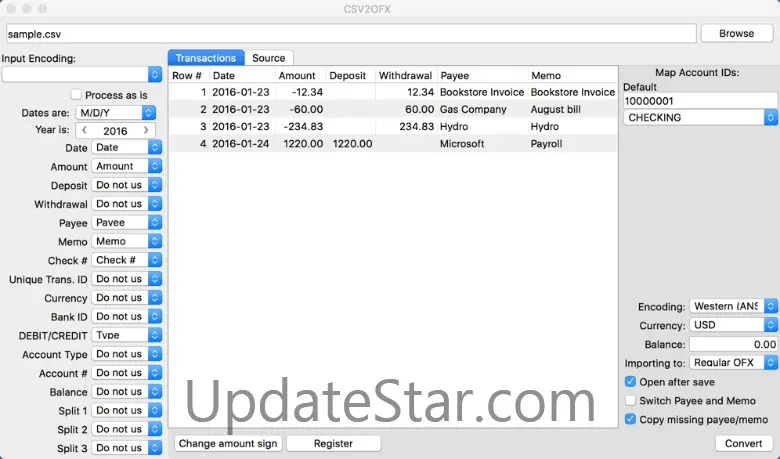Open the Account Type mapping dropdown
Viewport: 780px width, 459px height.
click(x=127, y=354)
